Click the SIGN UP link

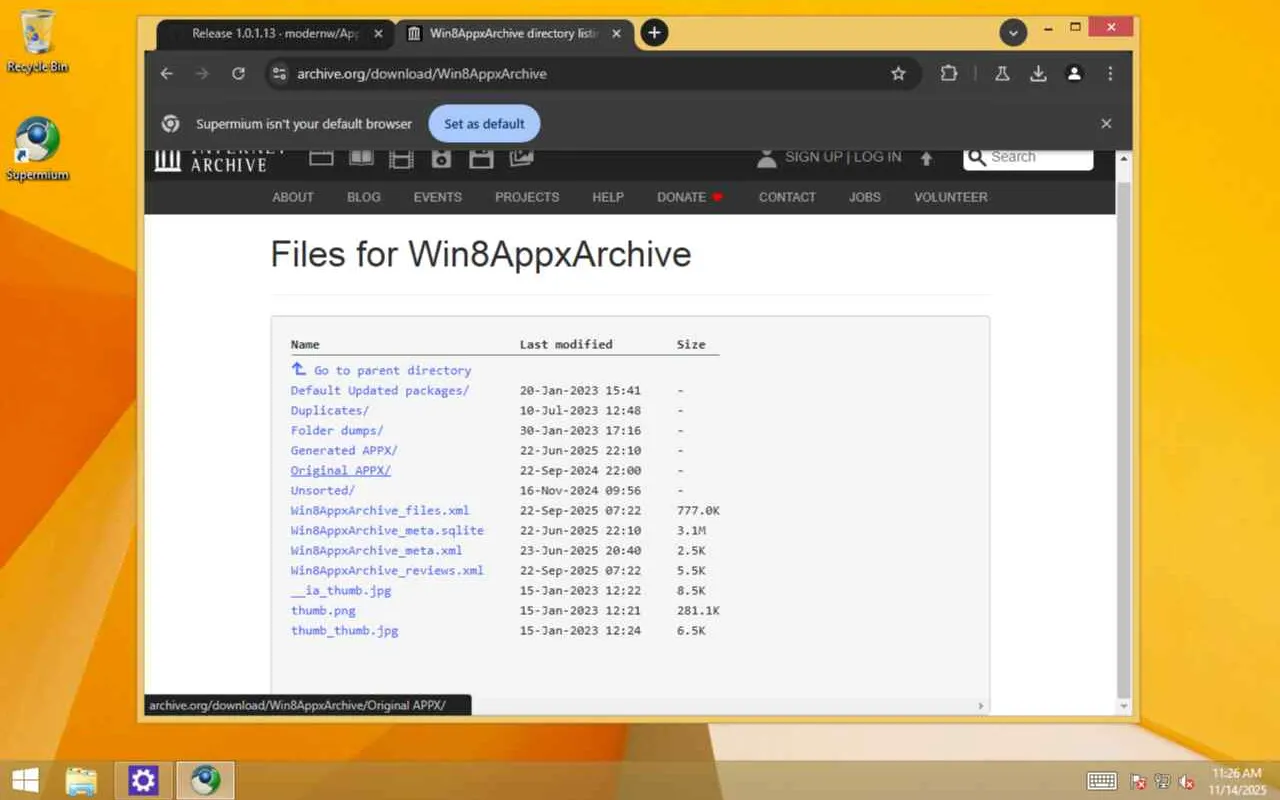(814, 157)
